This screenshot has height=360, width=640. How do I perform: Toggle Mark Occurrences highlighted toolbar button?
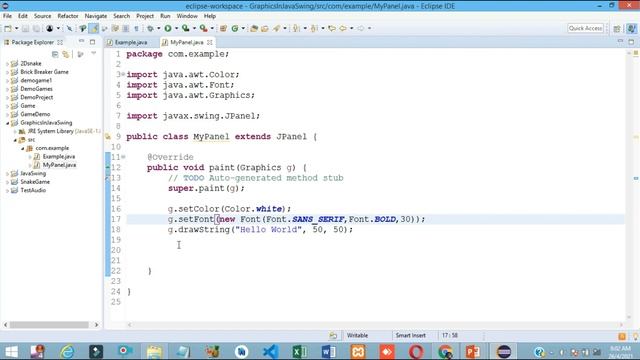point(93,28)
